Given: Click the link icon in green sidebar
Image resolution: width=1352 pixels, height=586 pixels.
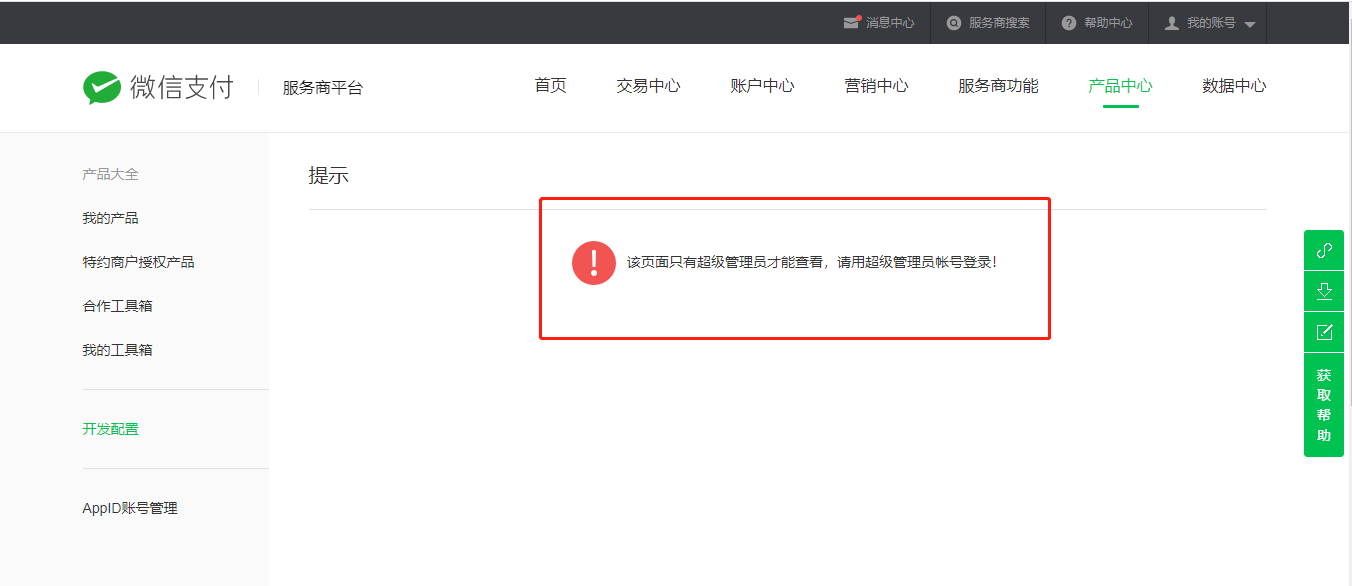Looking at the screenshot, I should click(1324, 250).
